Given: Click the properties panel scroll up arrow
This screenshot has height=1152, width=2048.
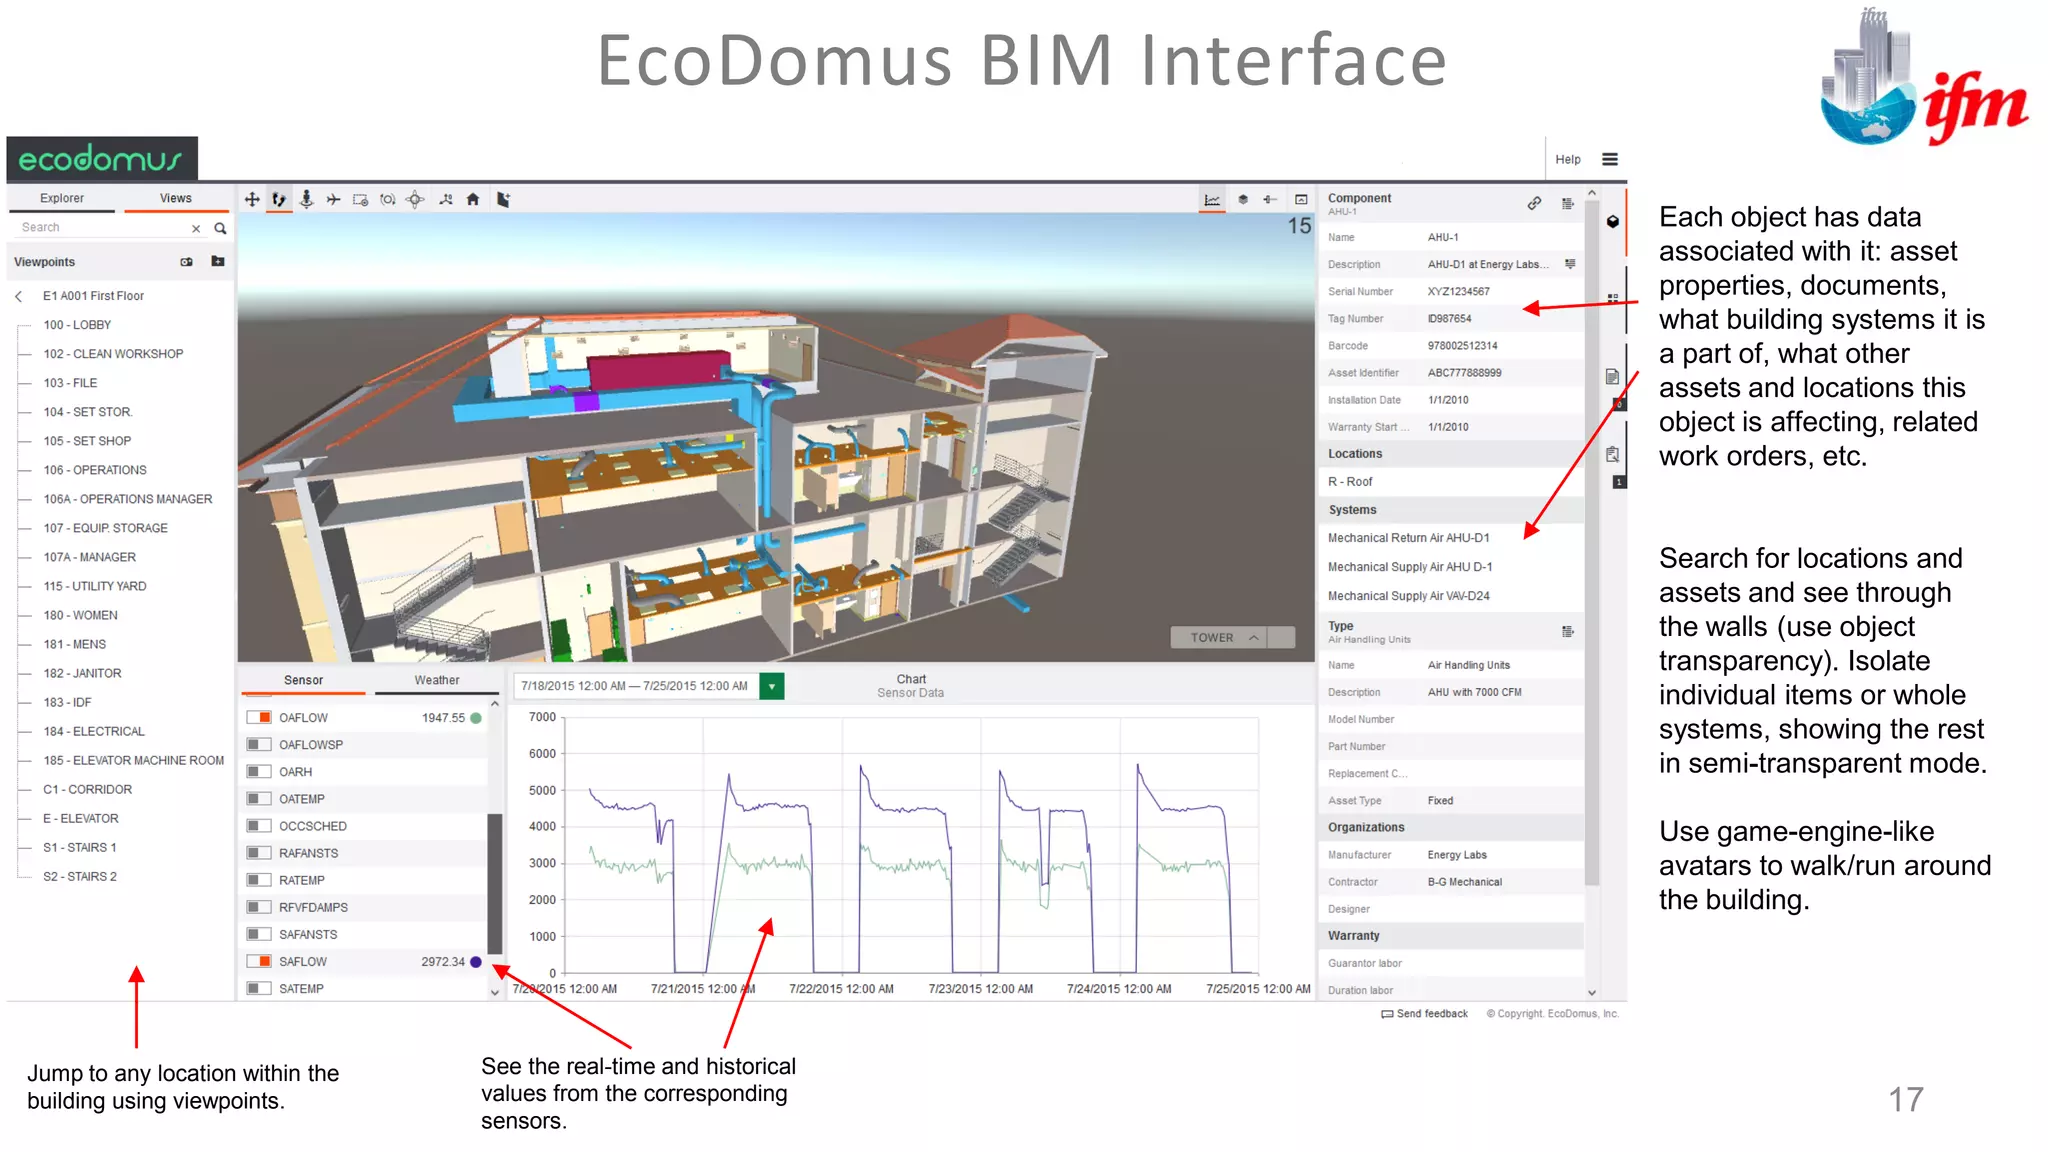Looking at the screenshot, I should coord(1592,194).
